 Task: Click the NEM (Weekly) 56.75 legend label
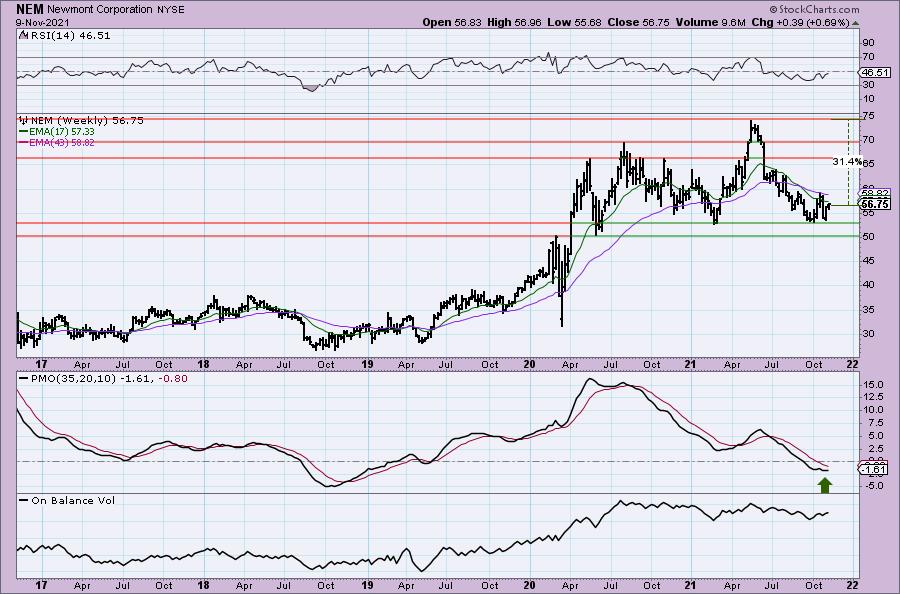coord(87,121)
